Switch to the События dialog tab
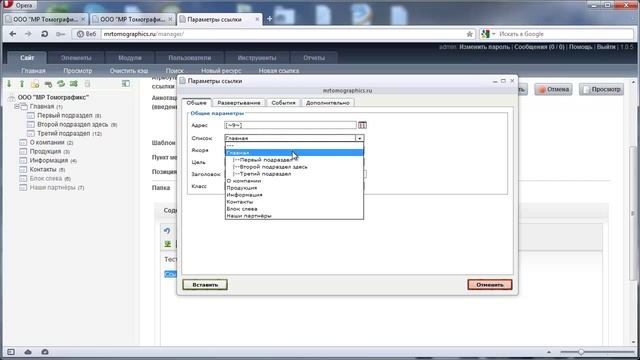This screenshot has width=640, height=360. [283, 103]
